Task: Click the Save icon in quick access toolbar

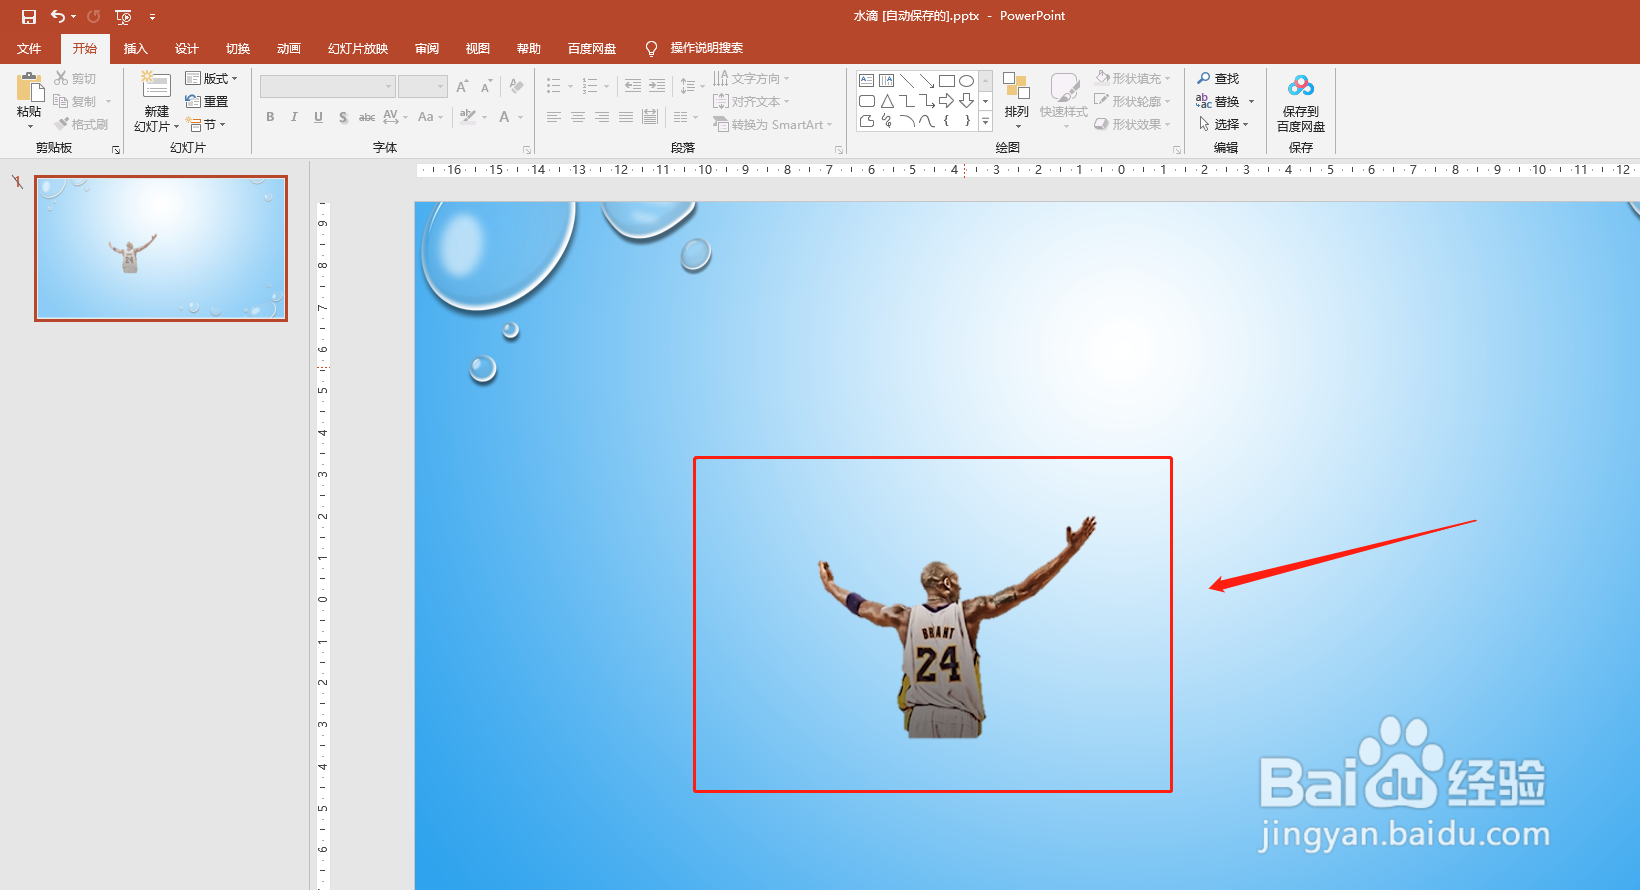Action: click(x=29, y=17)
